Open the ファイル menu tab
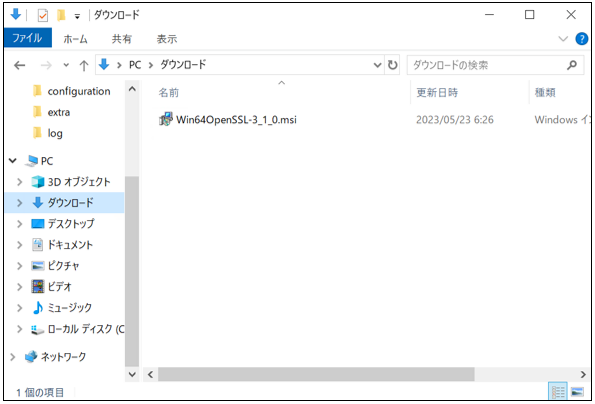The image size is (595, 404). pos(27,38)
